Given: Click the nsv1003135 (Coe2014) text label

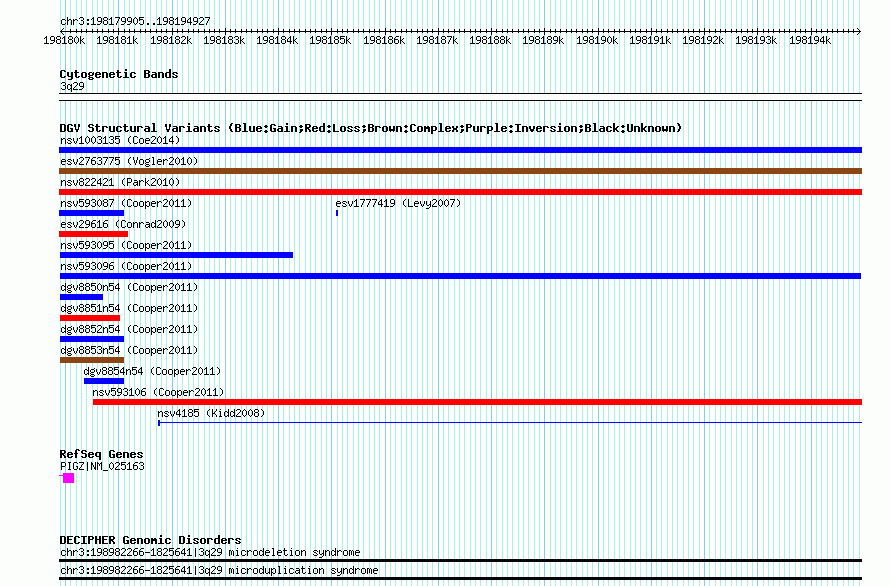Looking at the screenshot, I should tap(120, 140).
